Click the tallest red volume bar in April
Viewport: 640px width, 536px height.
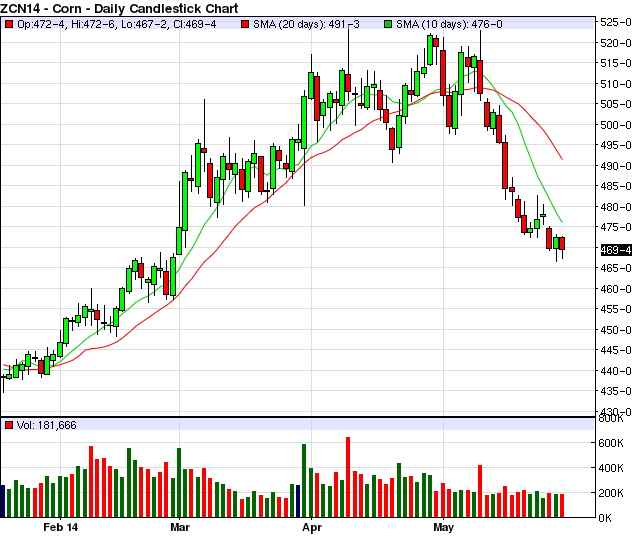tap(348, 477)
